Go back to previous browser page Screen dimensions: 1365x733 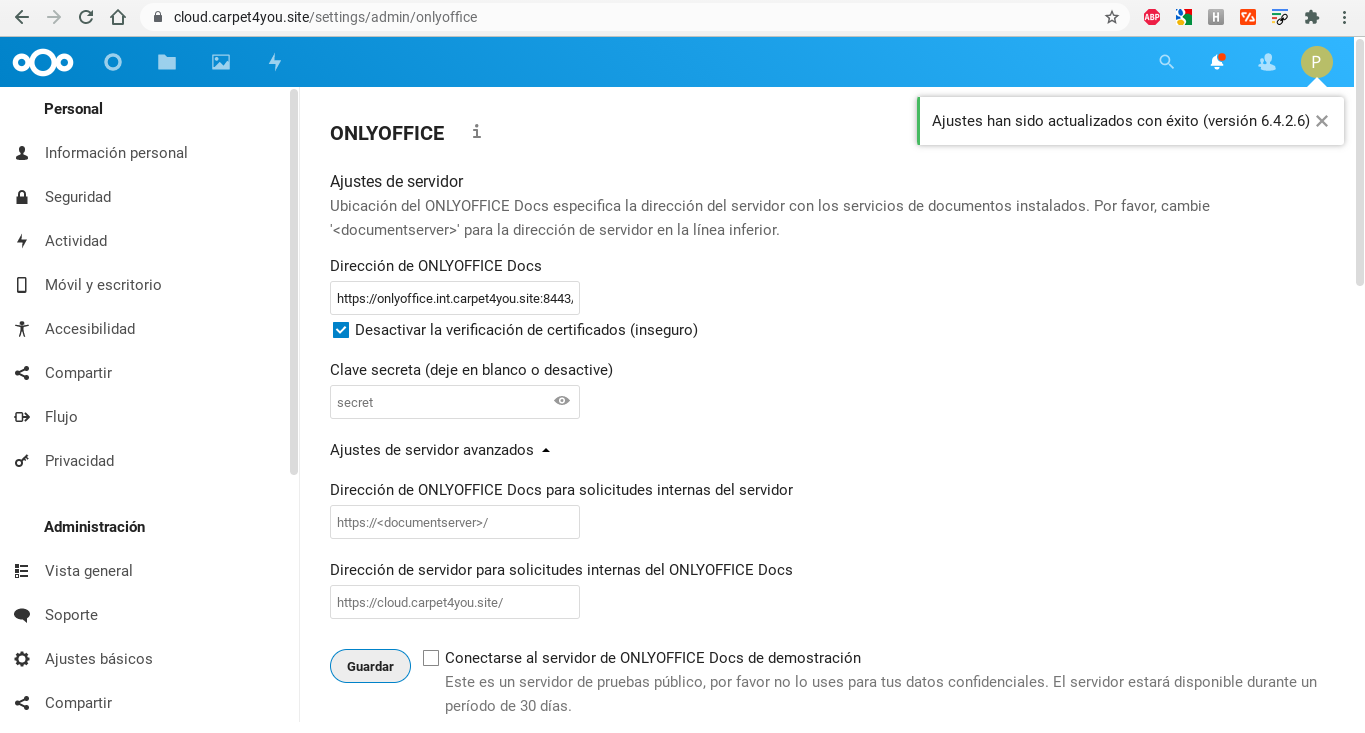[22, 17]
